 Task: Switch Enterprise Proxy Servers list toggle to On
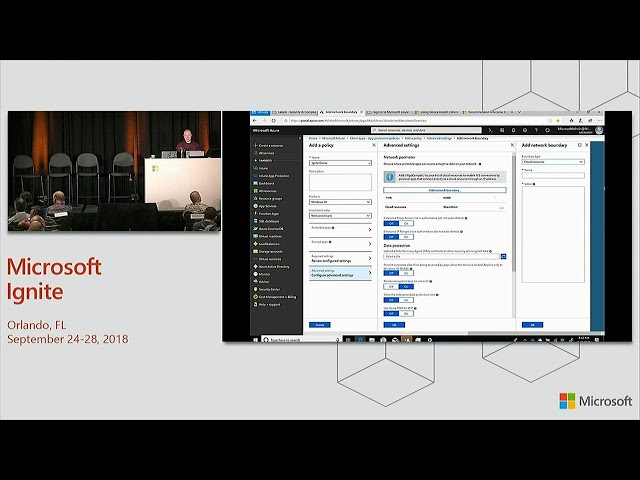click(406, 223)
